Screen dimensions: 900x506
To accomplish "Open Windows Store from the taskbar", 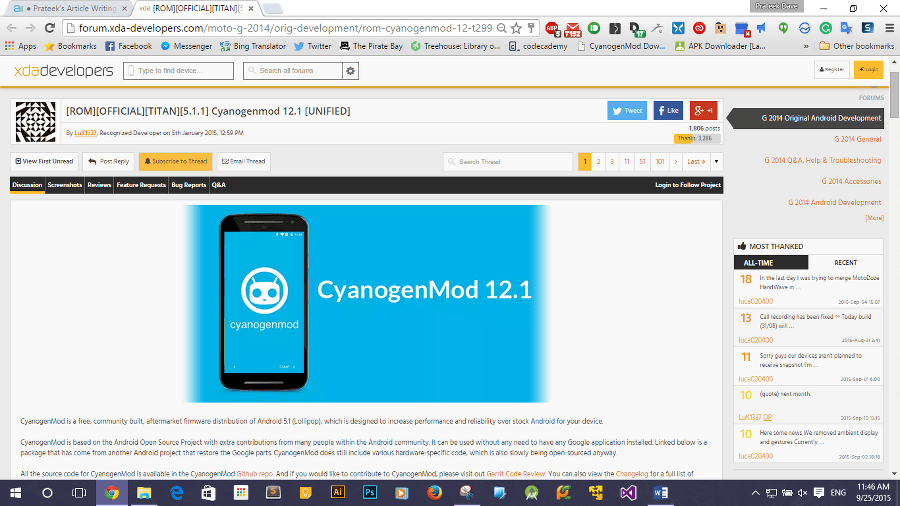I will click(208, 492).
